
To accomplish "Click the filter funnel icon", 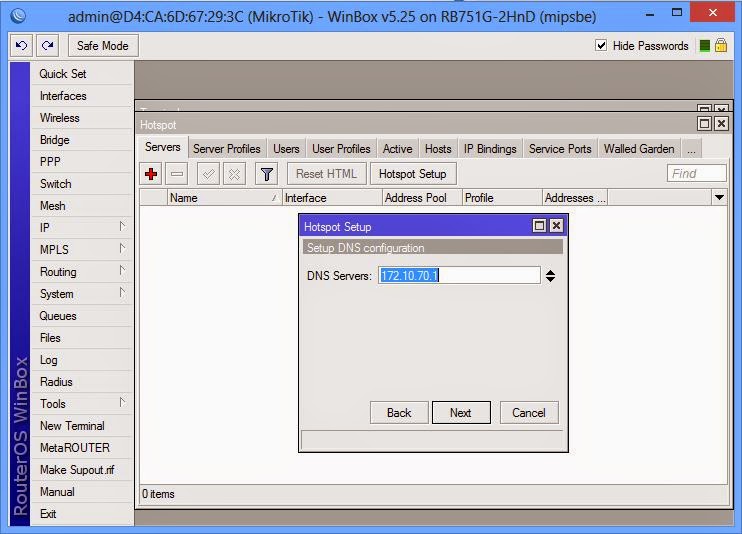I will tap(266, 174).
